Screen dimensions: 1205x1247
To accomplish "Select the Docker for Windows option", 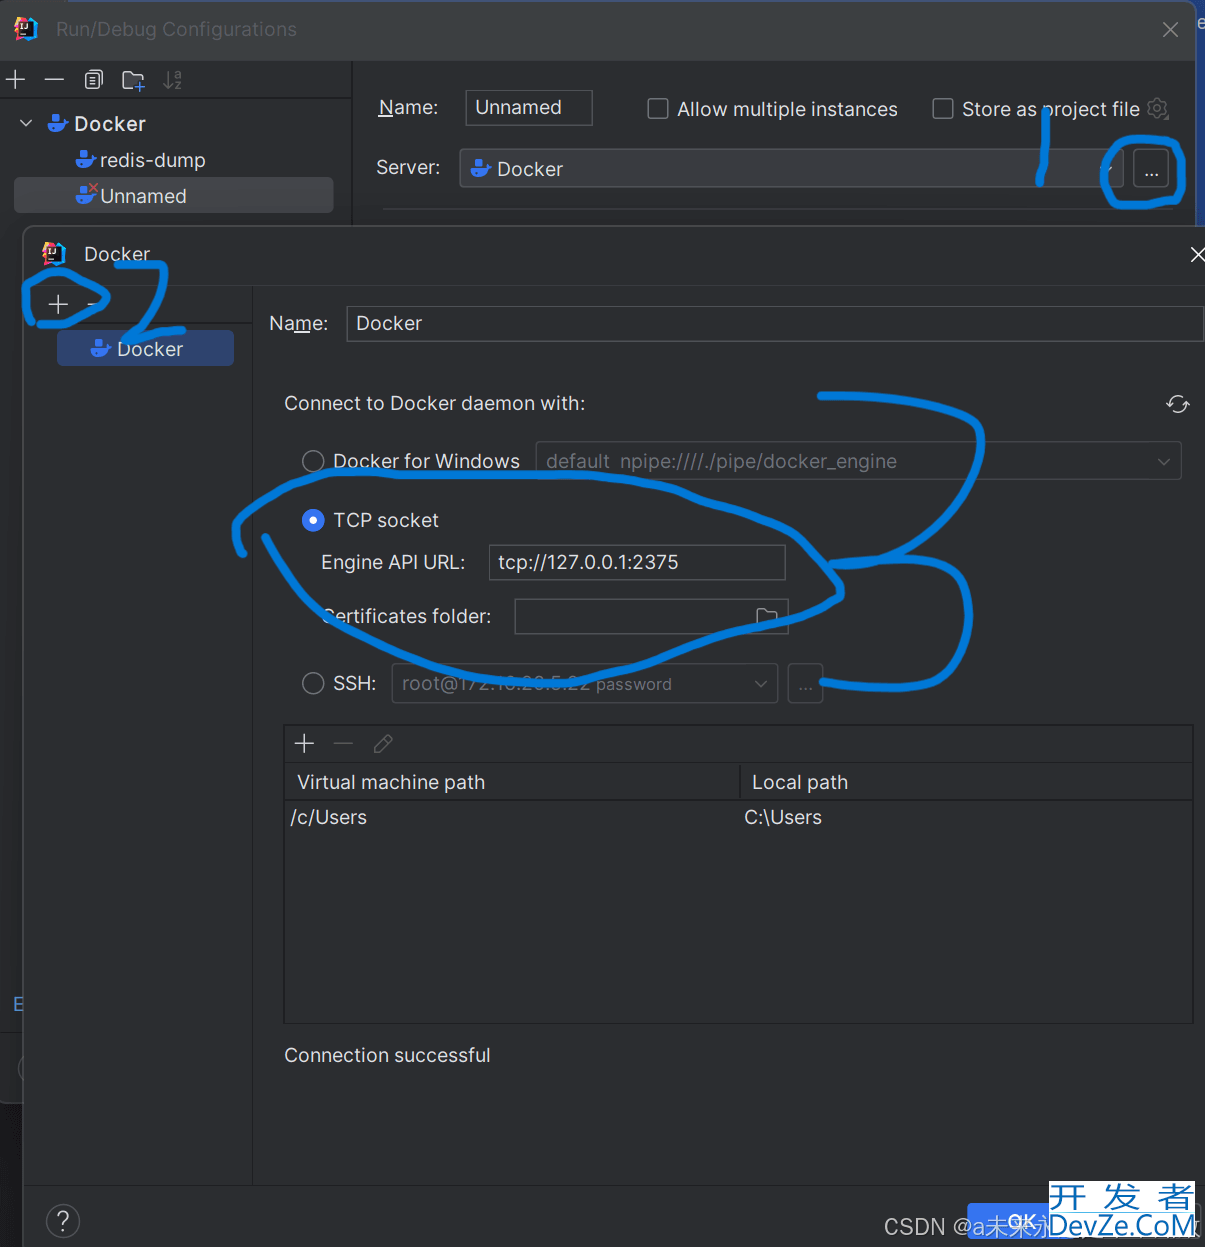I will click(313, 461).
